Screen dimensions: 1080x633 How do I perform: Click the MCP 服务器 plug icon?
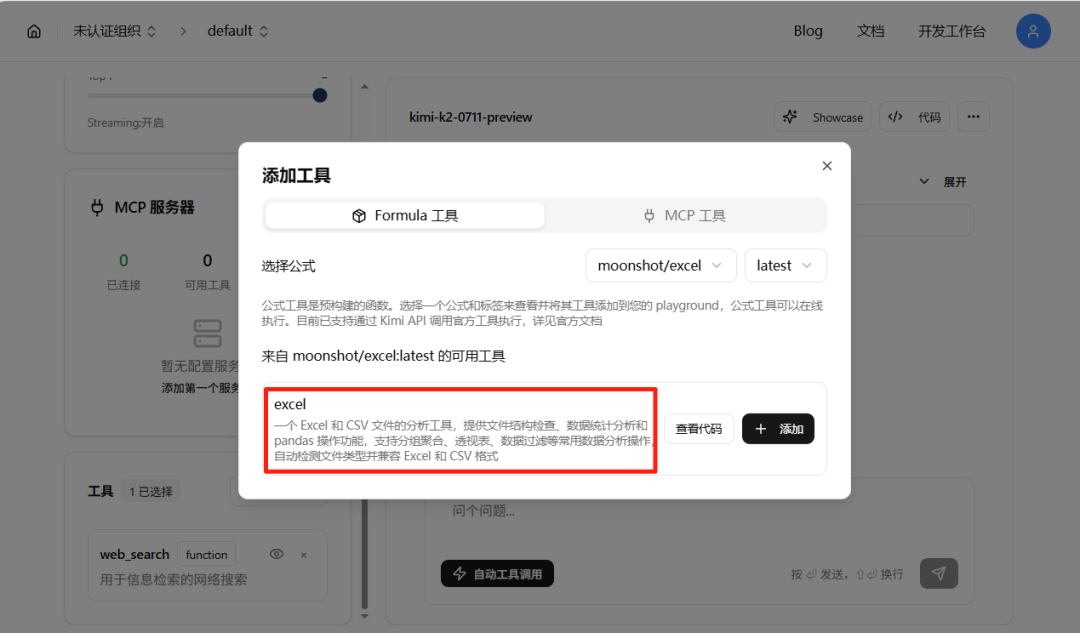tap(97, 207)
